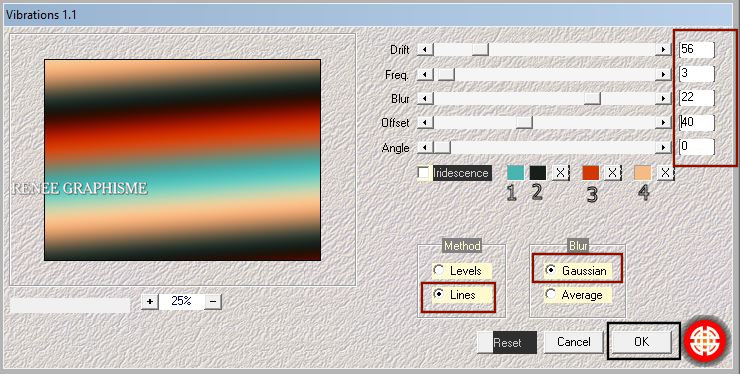Open the turquoise color swatch 1
Screen dimensions: 740x374
click(x=515, y=173)
